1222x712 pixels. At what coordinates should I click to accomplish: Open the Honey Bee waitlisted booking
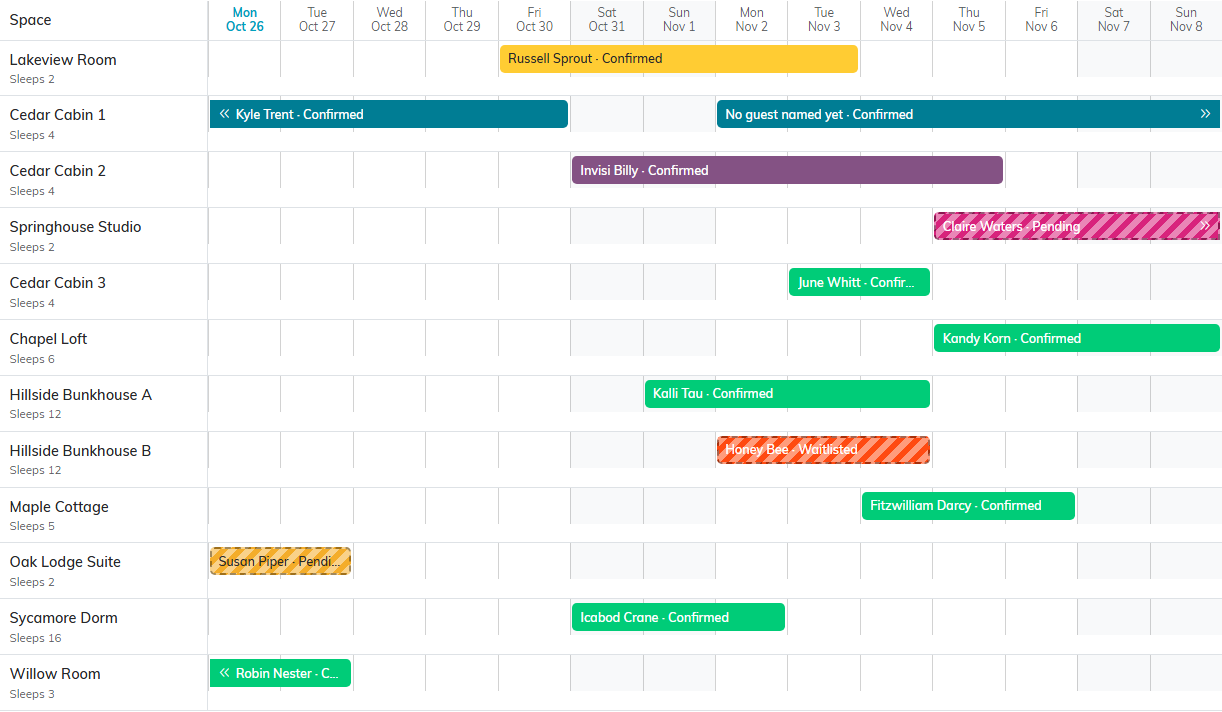pyautogui.click(x=824, y=450)
